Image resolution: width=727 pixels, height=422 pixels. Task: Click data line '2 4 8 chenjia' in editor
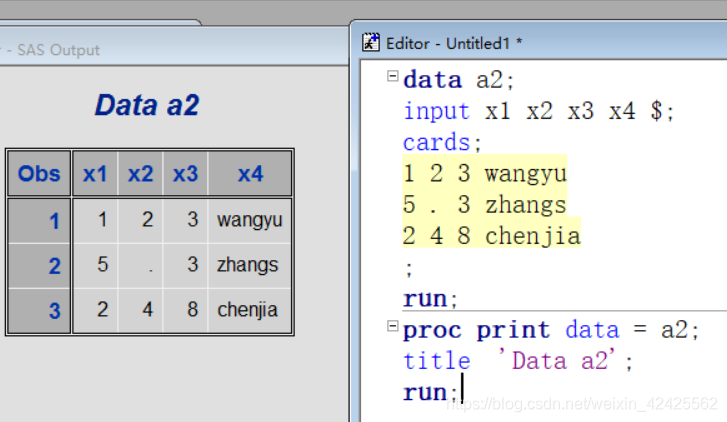pyautogui.click(x=491, y=236)
